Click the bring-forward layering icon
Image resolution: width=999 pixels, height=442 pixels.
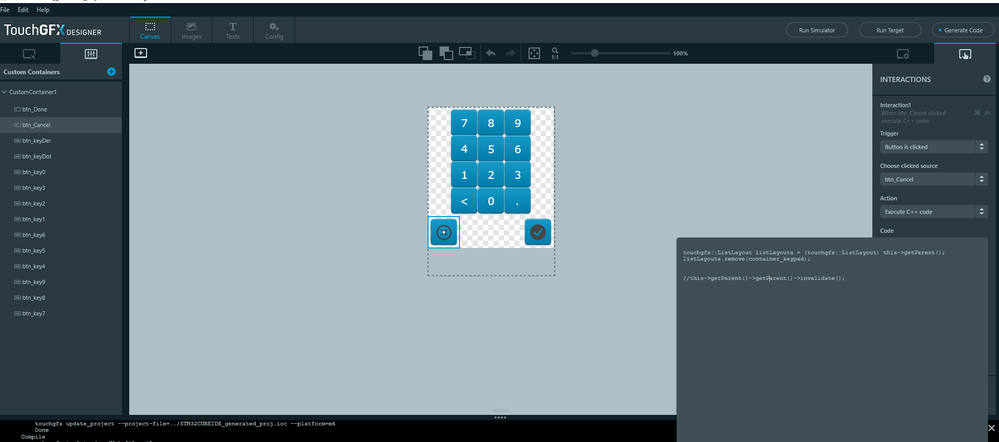coord(425,53)
